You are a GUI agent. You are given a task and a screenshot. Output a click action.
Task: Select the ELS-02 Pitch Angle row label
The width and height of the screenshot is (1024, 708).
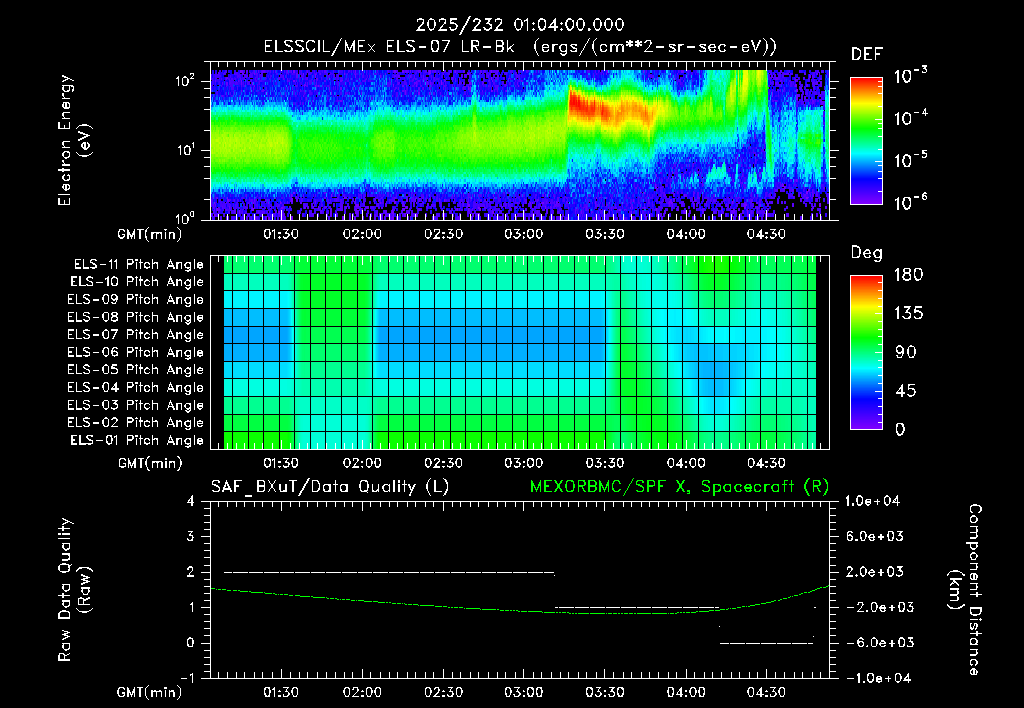(x=136, y=423)
